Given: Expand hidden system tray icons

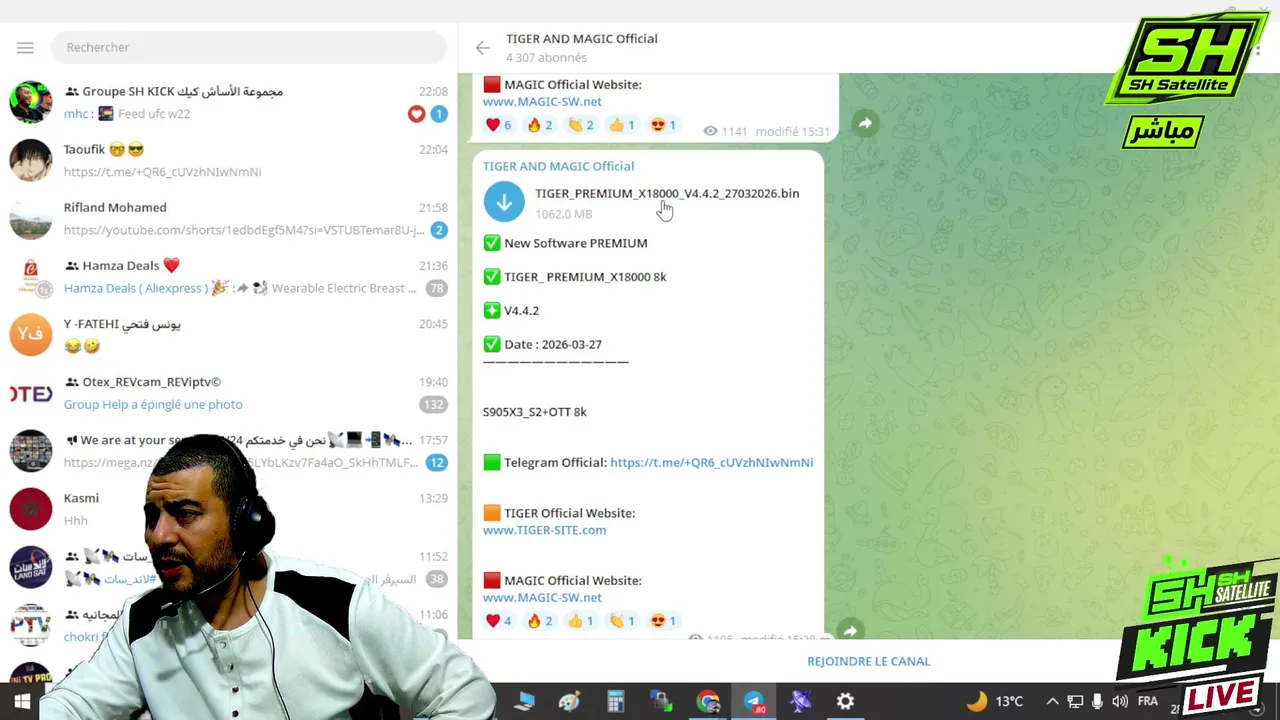Looking at the screenshot, I should coord(1052,701).
